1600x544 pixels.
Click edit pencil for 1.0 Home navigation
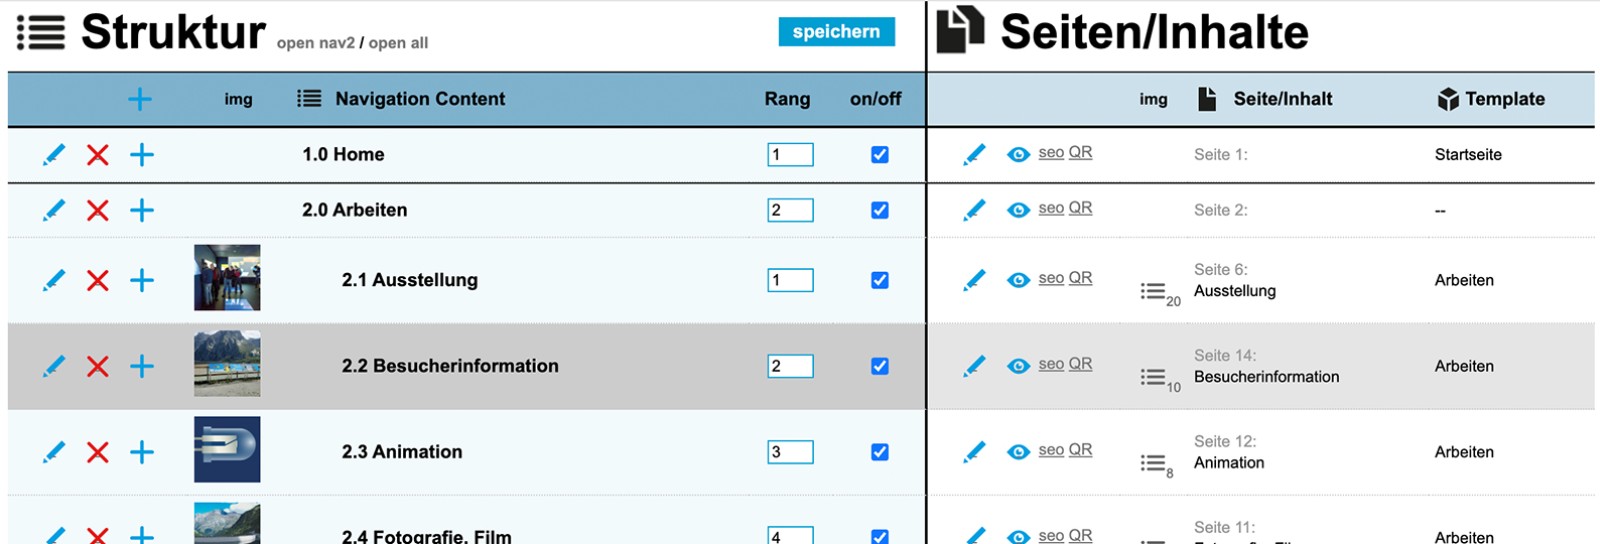pos(54,155)
